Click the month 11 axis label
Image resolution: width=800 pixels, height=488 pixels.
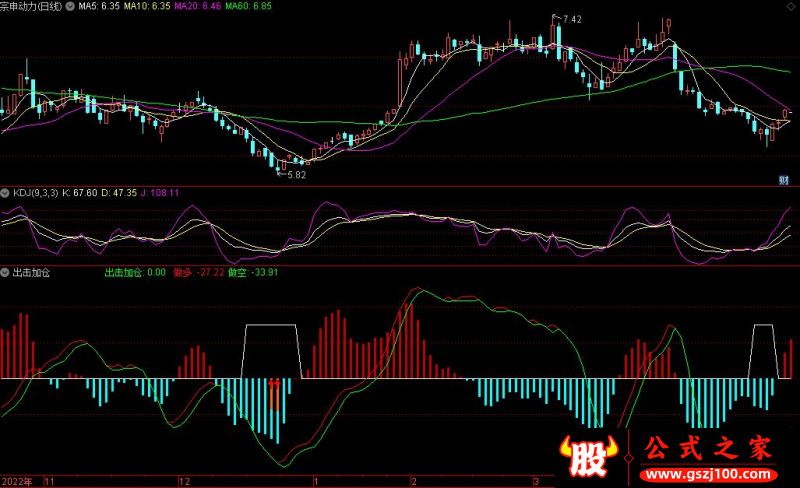pos(49,481)
